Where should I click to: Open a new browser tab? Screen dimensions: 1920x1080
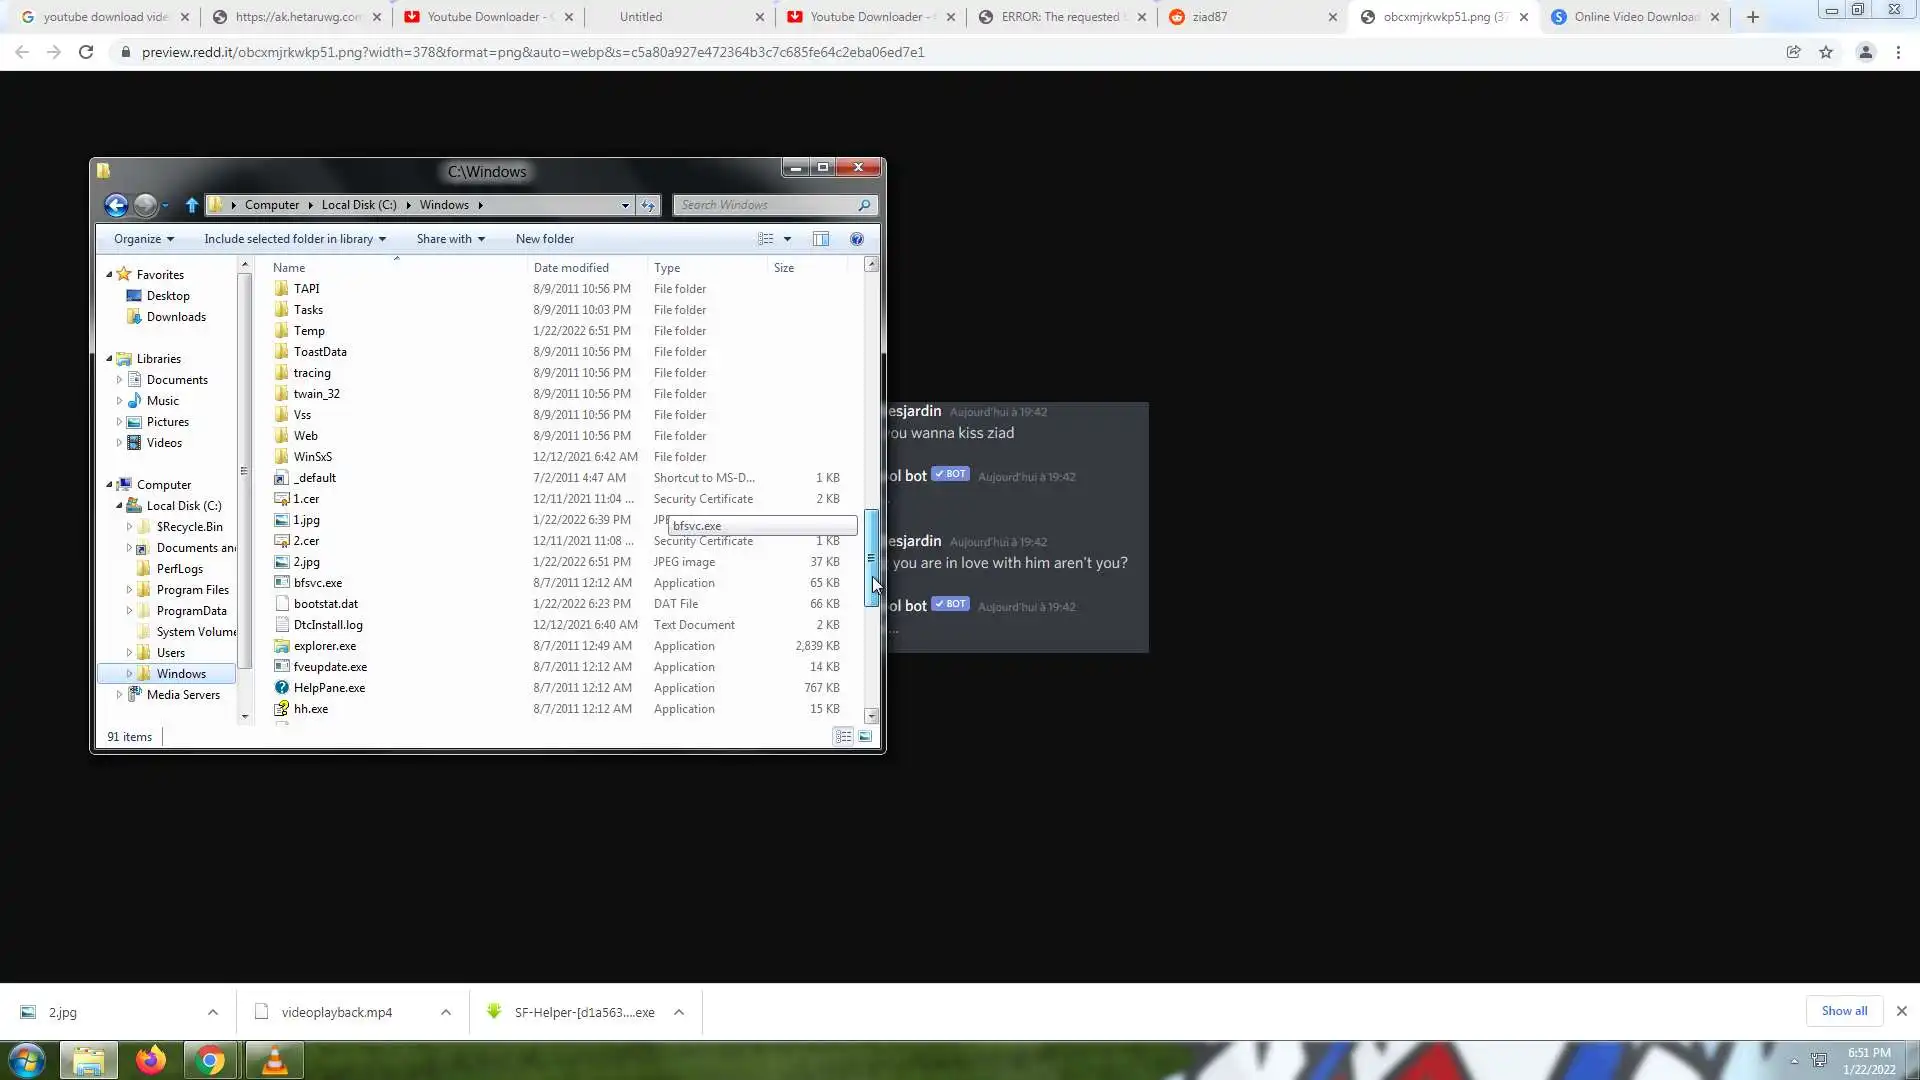tap(1752, 17)
